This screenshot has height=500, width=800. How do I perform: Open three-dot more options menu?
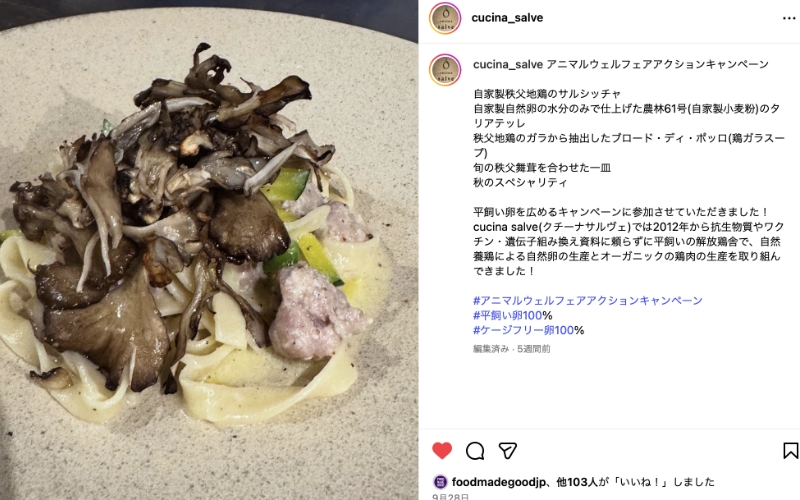click(x=789, y=18)
